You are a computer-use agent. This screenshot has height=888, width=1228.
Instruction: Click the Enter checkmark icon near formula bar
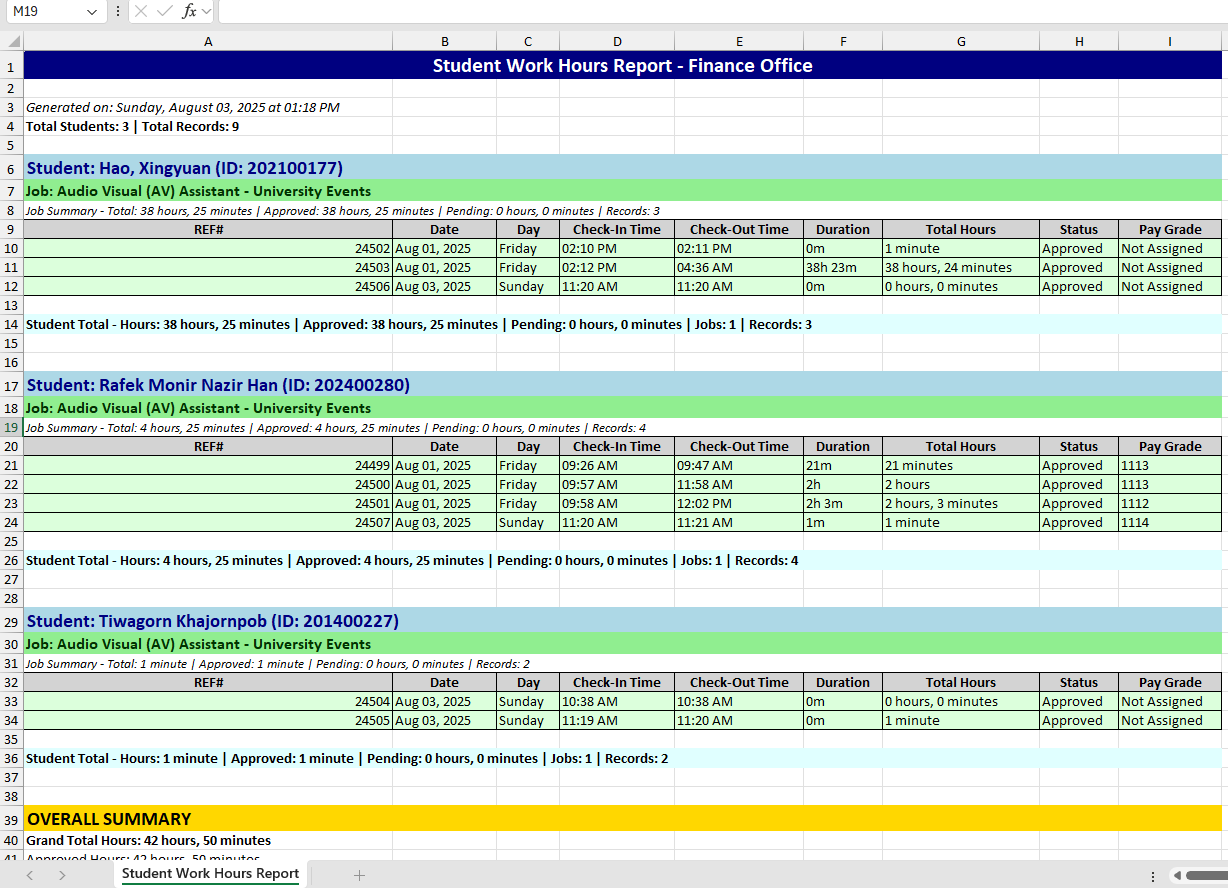166,12
